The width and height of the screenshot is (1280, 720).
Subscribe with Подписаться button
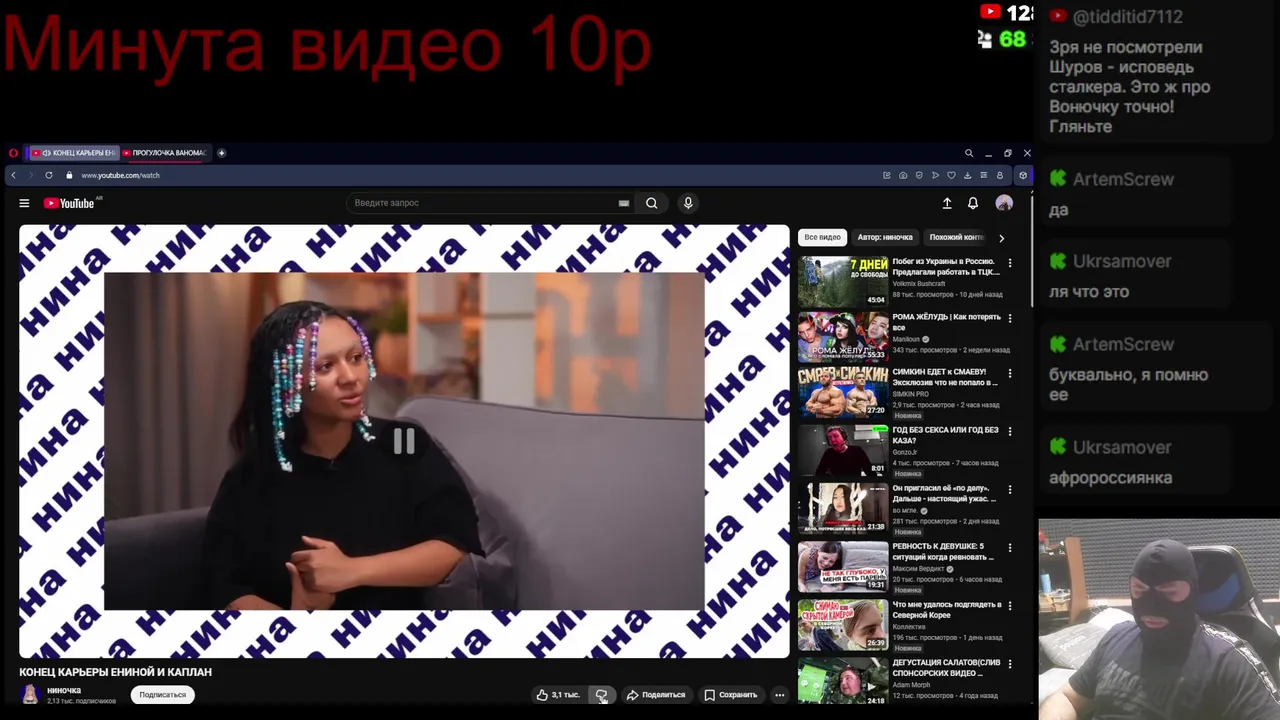(162, 695)
